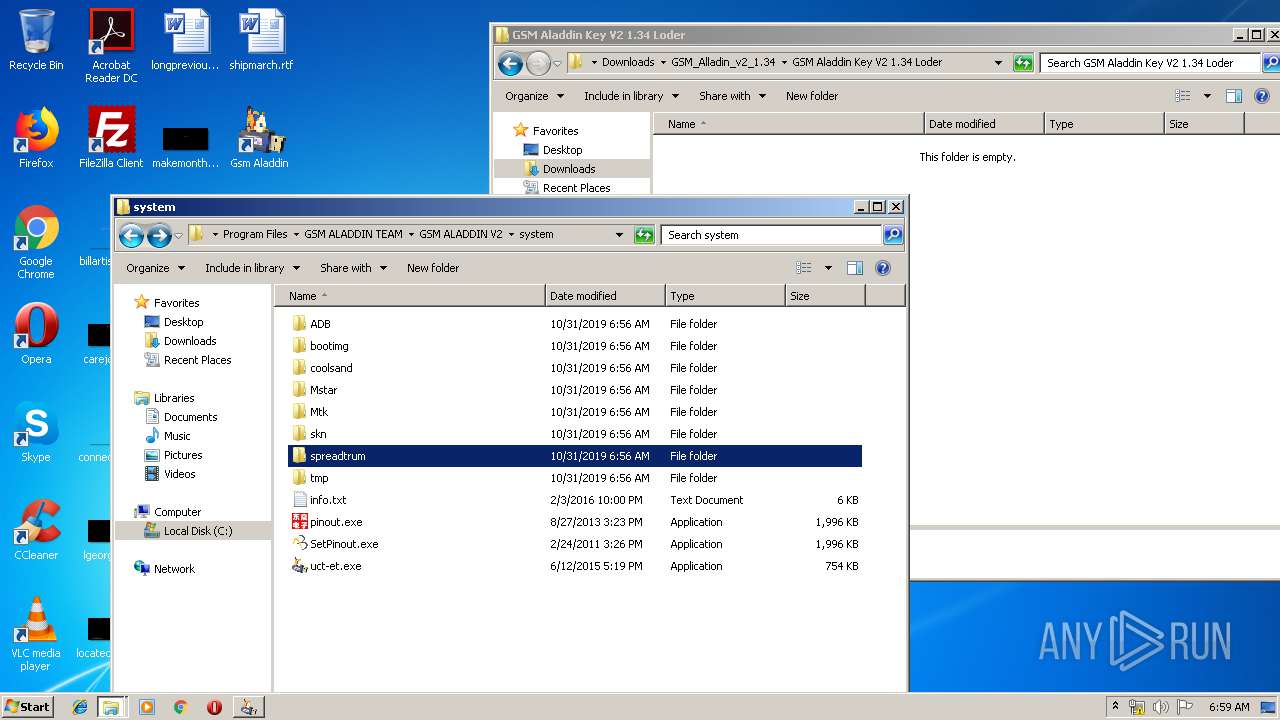Launch CCleaner from the desktop
Viewport: 1280px width, 720px height.
click(x=36, y=530)
